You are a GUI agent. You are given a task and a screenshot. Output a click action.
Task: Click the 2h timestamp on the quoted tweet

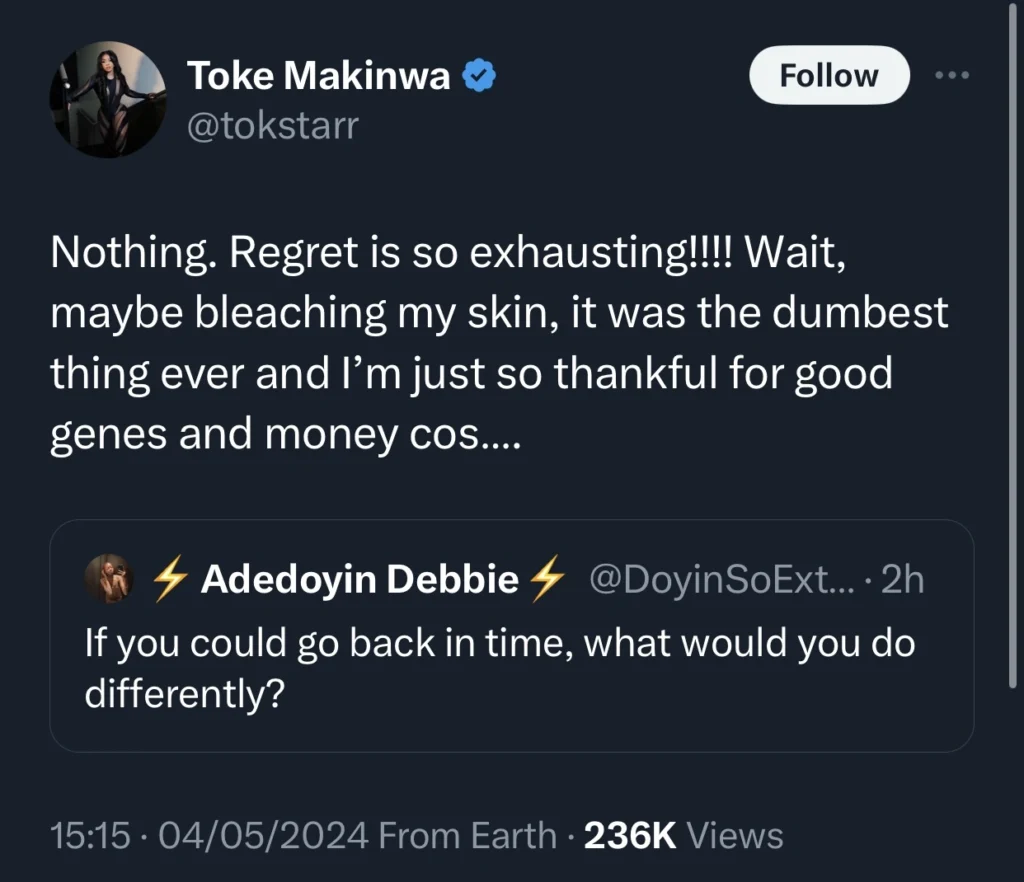901,578
